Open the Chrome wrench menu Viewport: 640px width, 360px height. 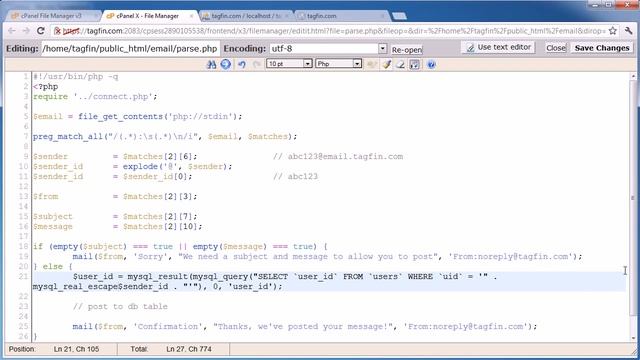(x=629, y=31)
